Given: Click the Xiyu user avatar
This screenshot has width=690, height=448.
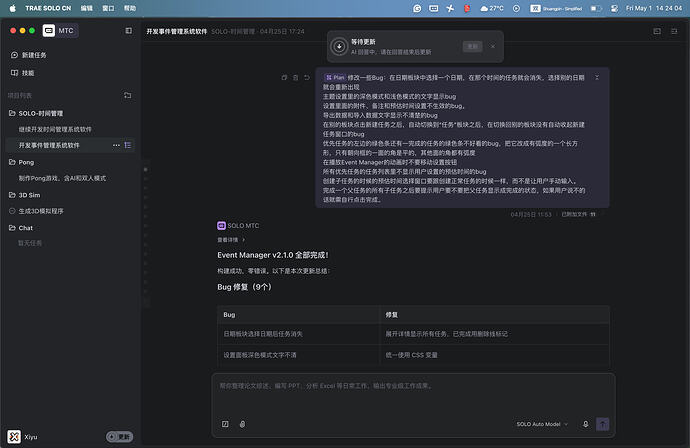Looking at the screenshot, I should point(14,437).
